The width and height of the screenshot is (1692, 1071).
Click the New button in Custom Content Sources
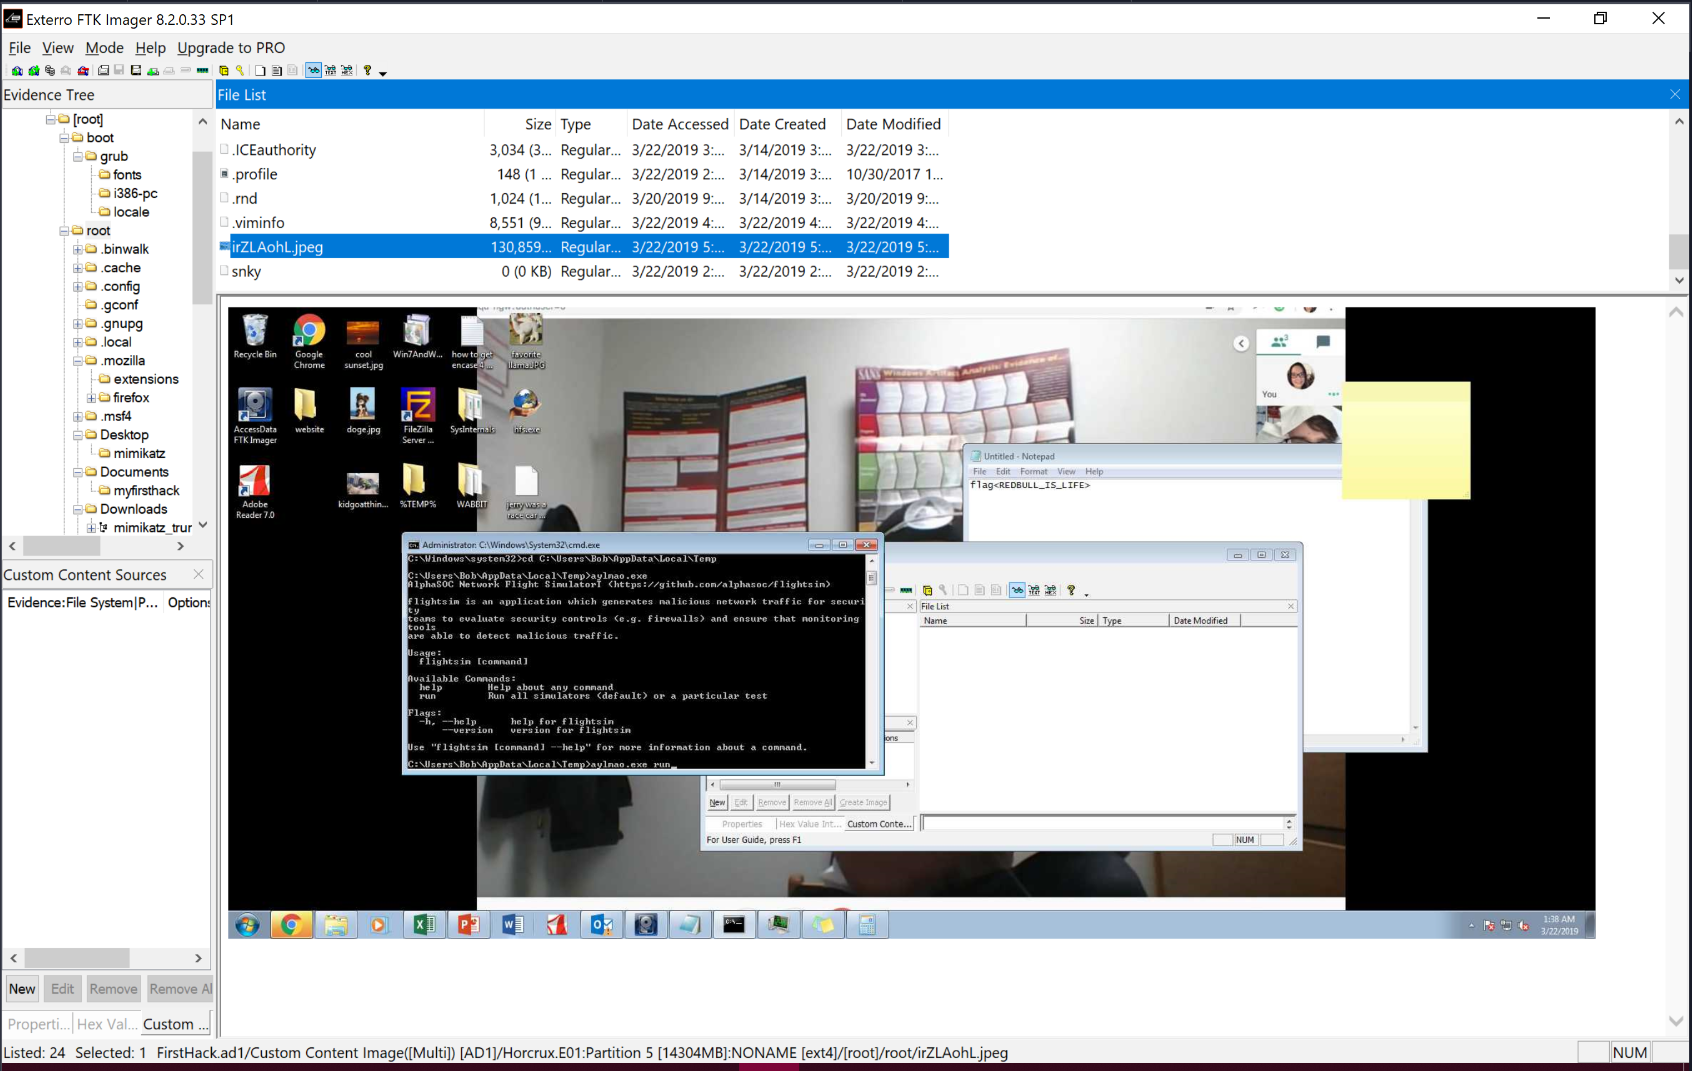coord(22,989)
